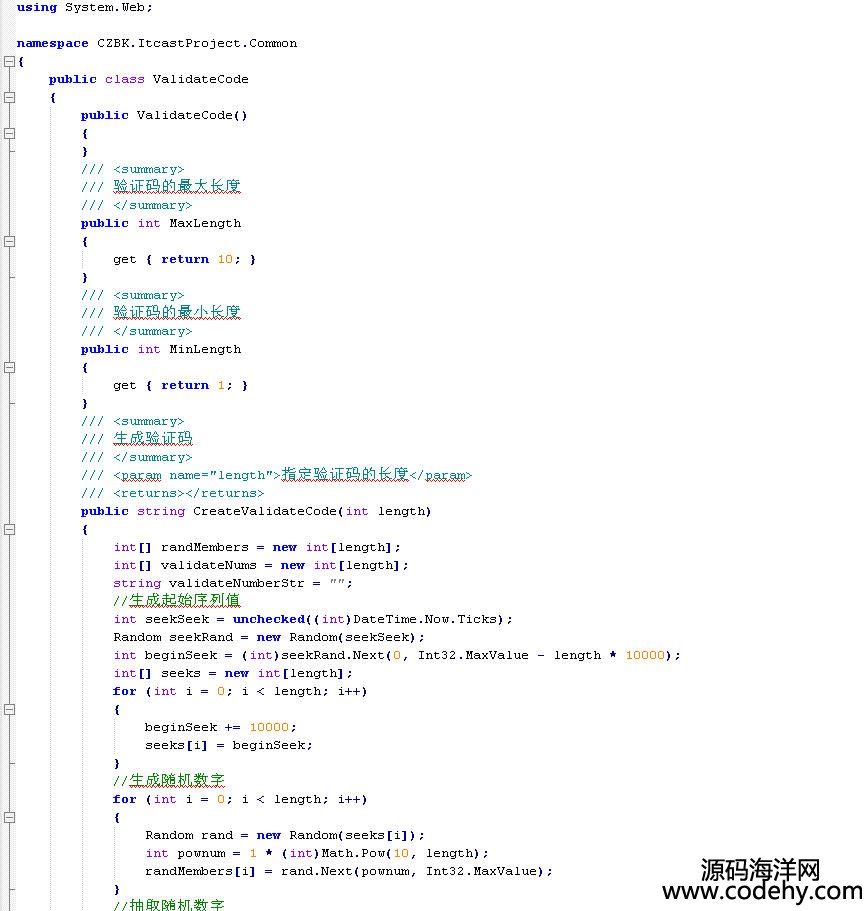This screenshot has height=911, width=867.
Task: Collapse the for loop containing Random rand
Action: click(9, 817)
